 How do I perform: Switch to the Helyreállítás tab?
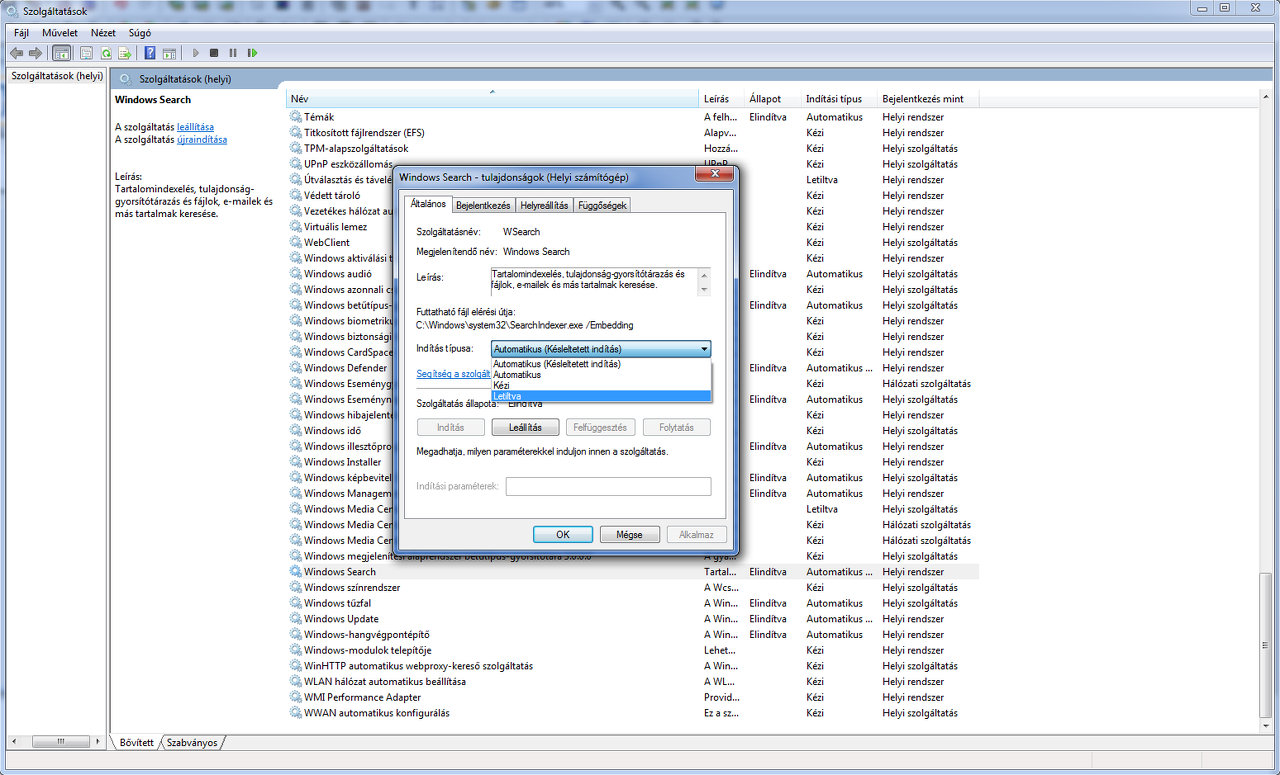click(x=544, y=205)
